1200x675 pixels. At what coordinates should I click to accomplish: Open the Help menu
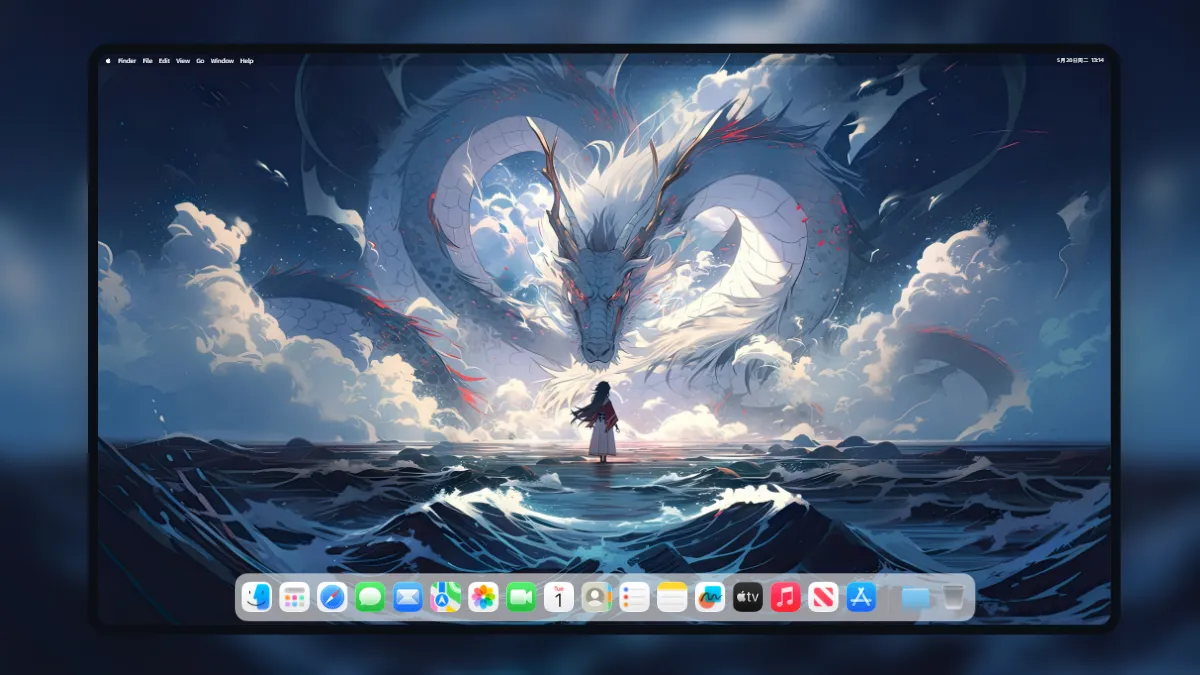click(x=247, y=61)
